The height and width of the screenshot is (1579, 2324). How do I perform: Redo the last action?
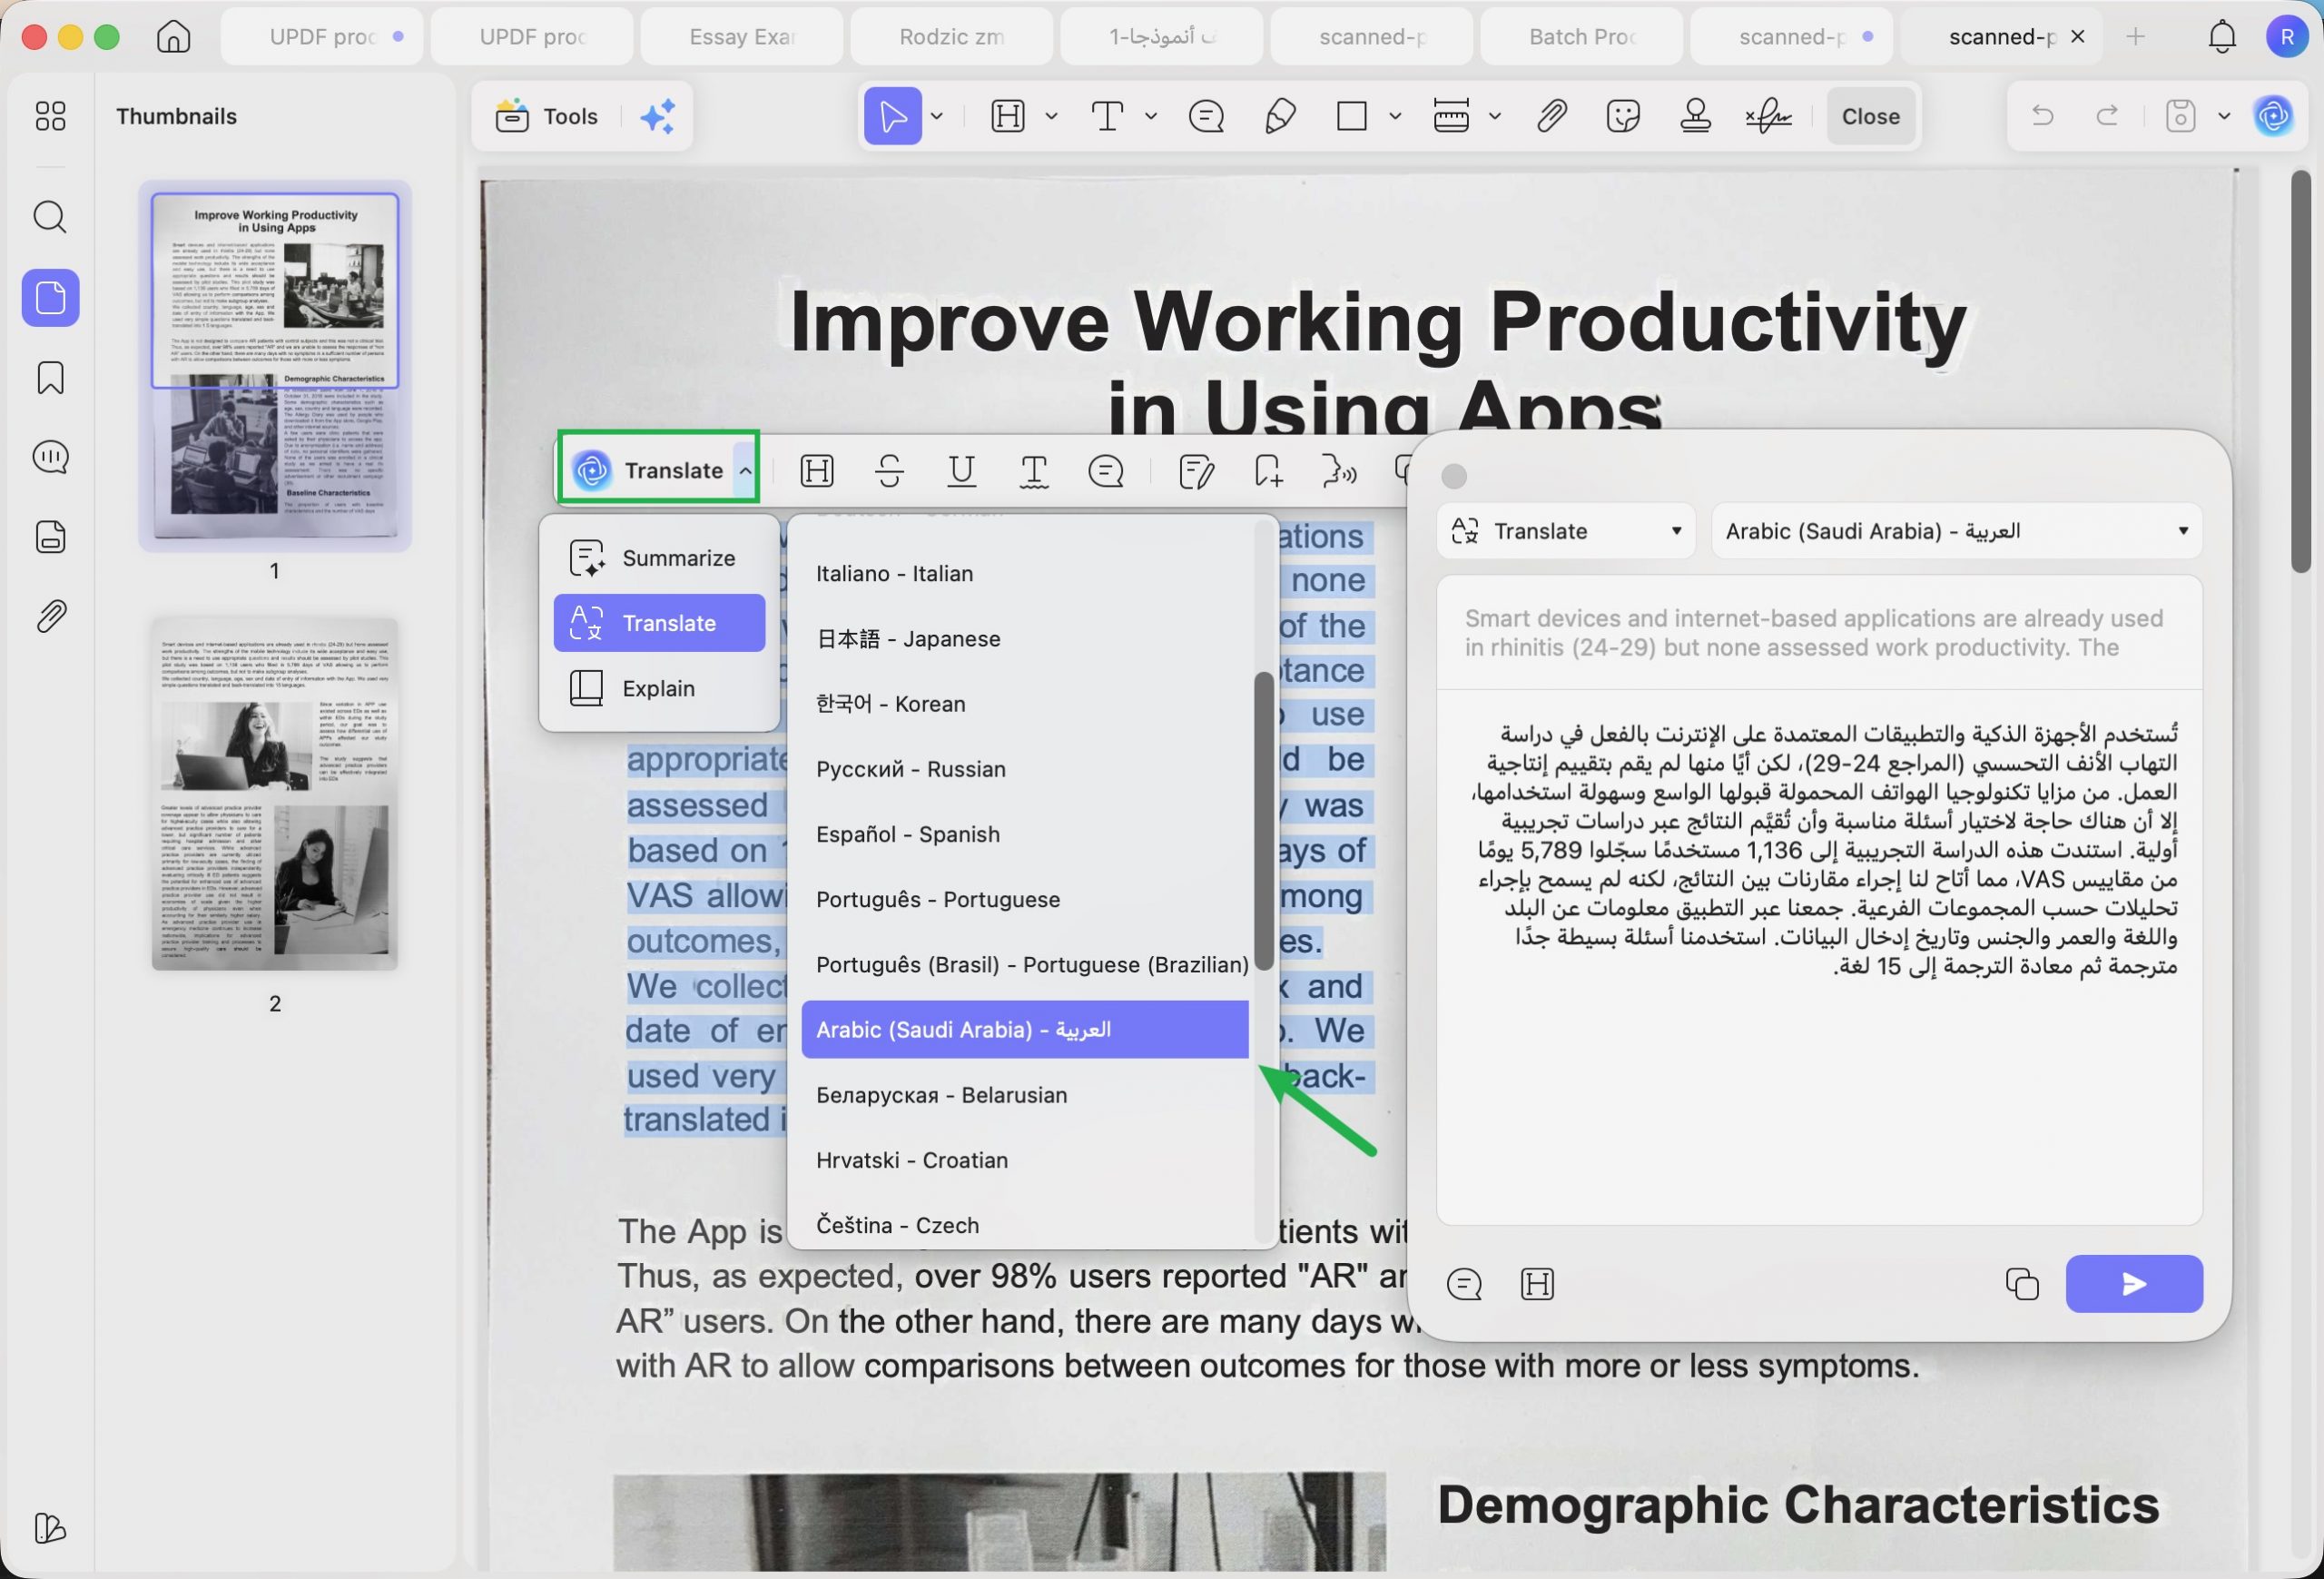pyautogui.click(x=2107, y=116)
